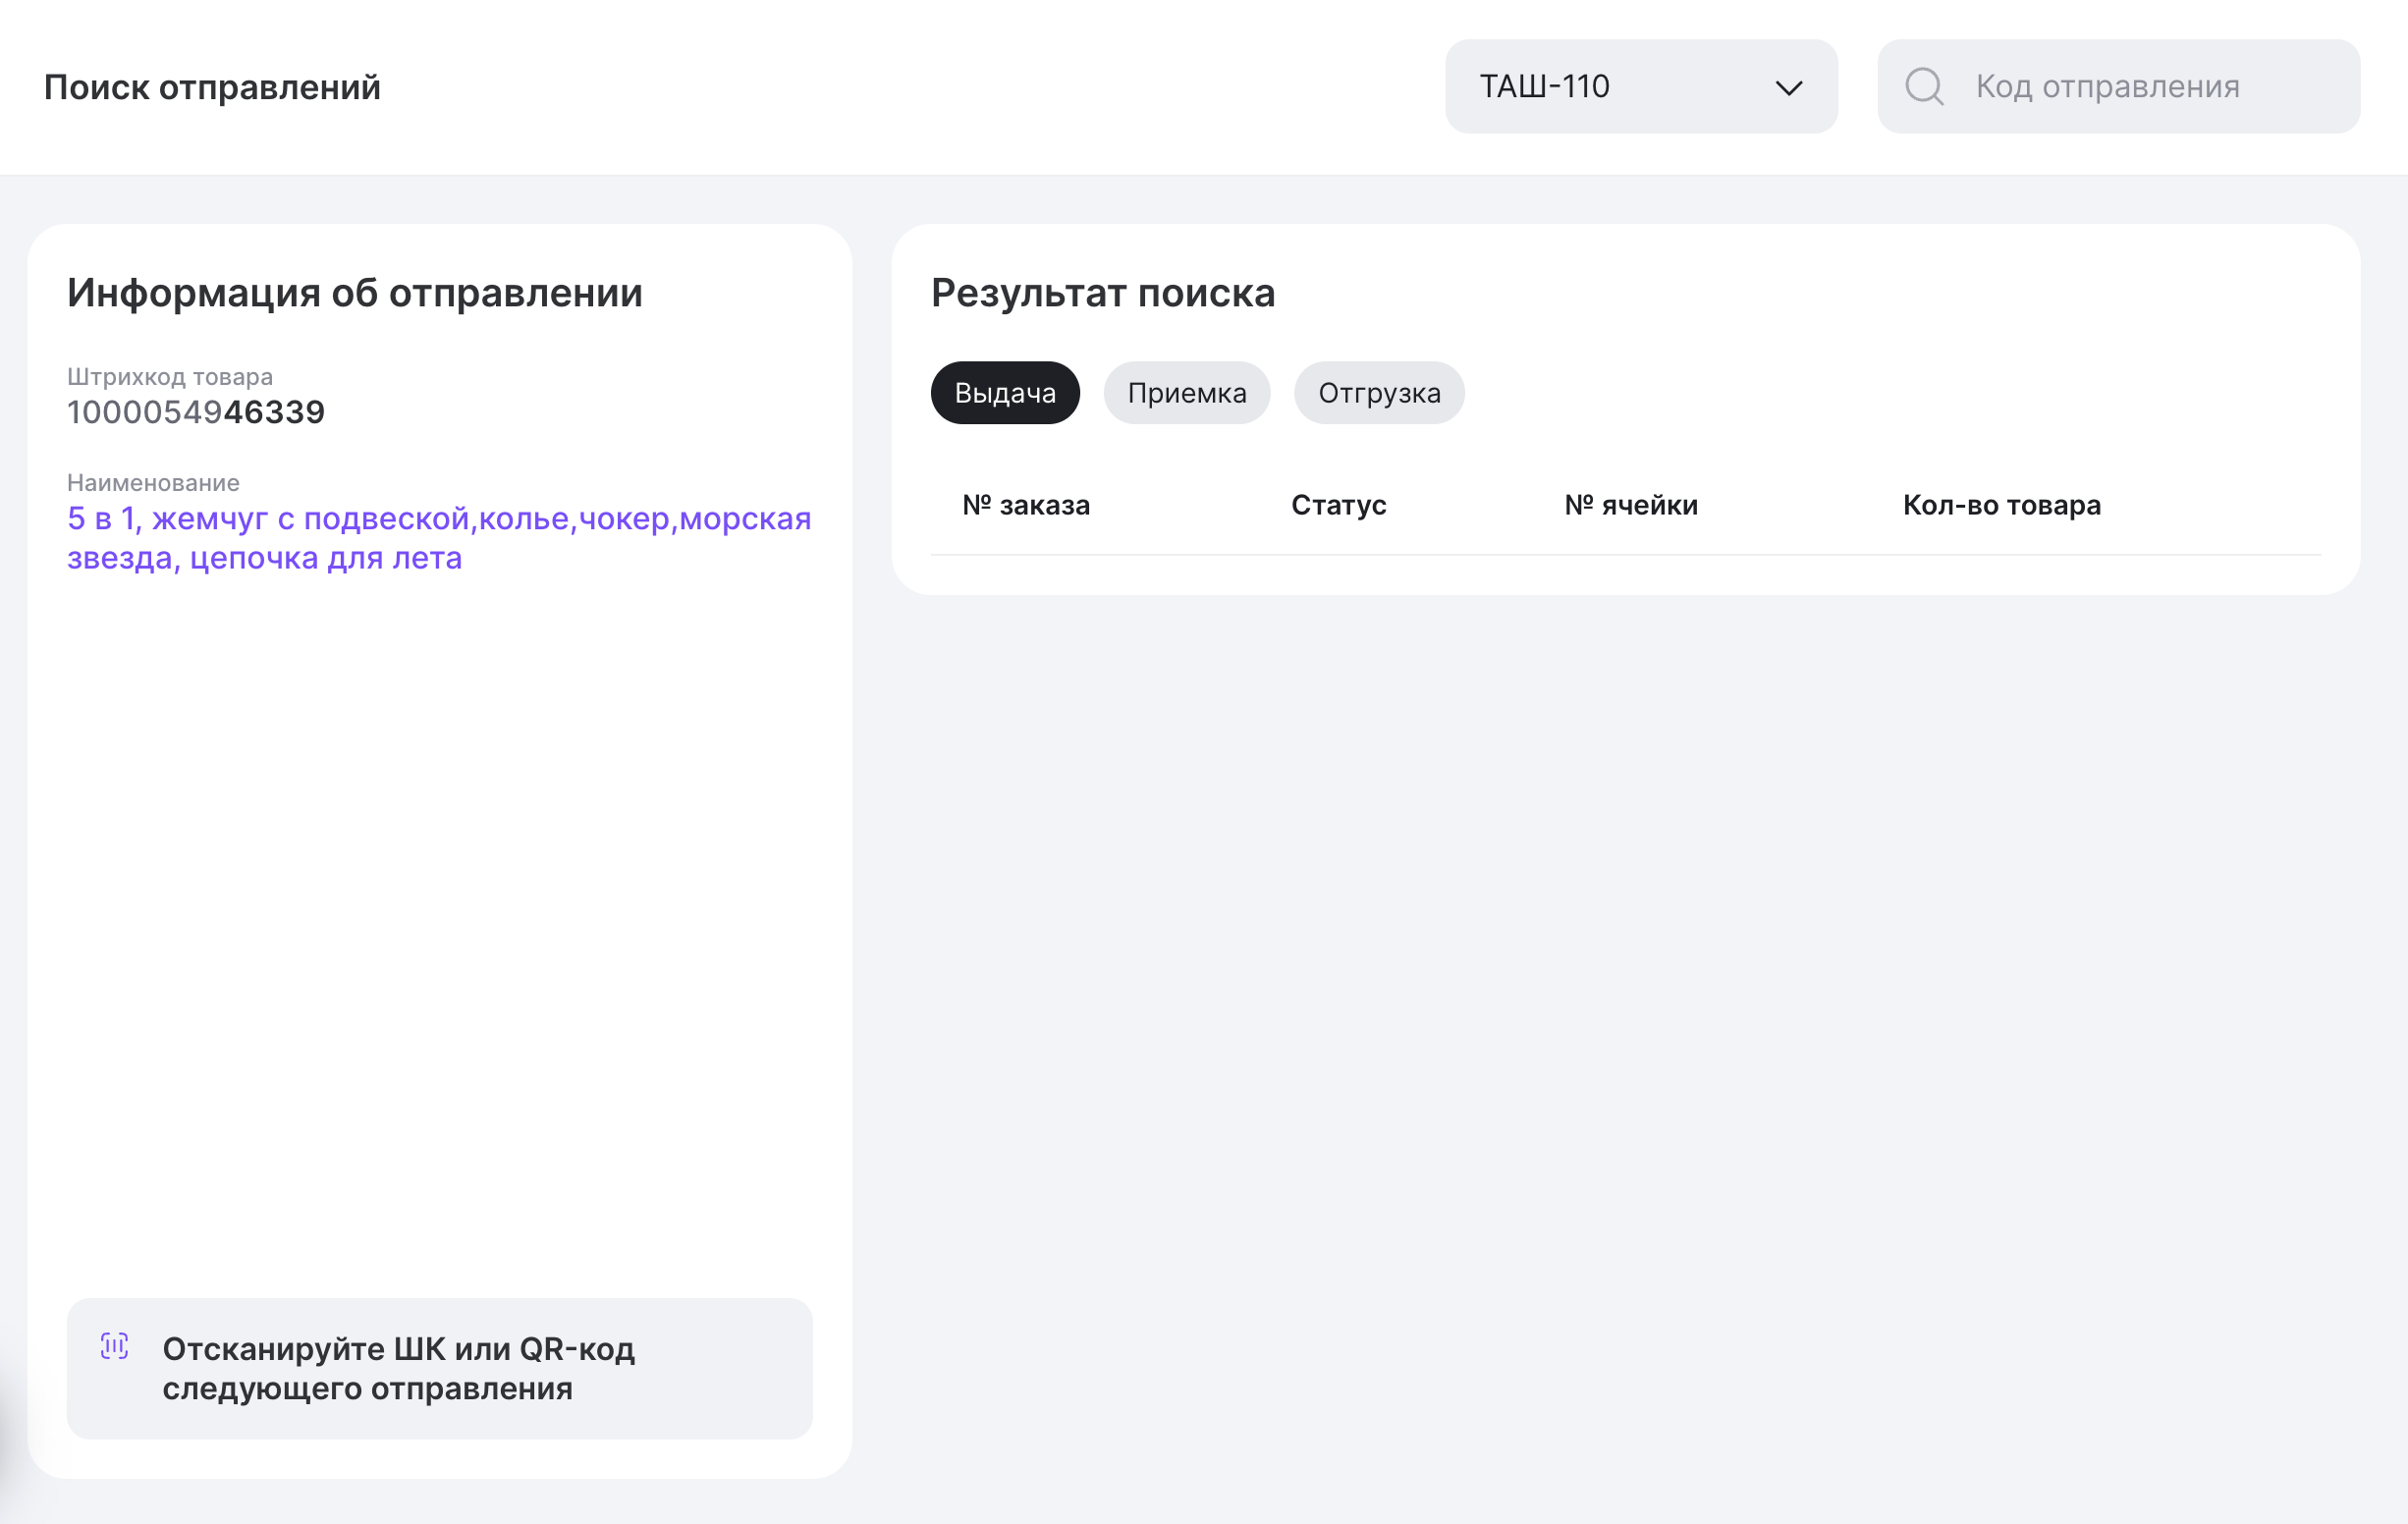Viewport: 2408px width, 1524px height.
Task: Click the Наименование field label
Action: click(153, 483)
